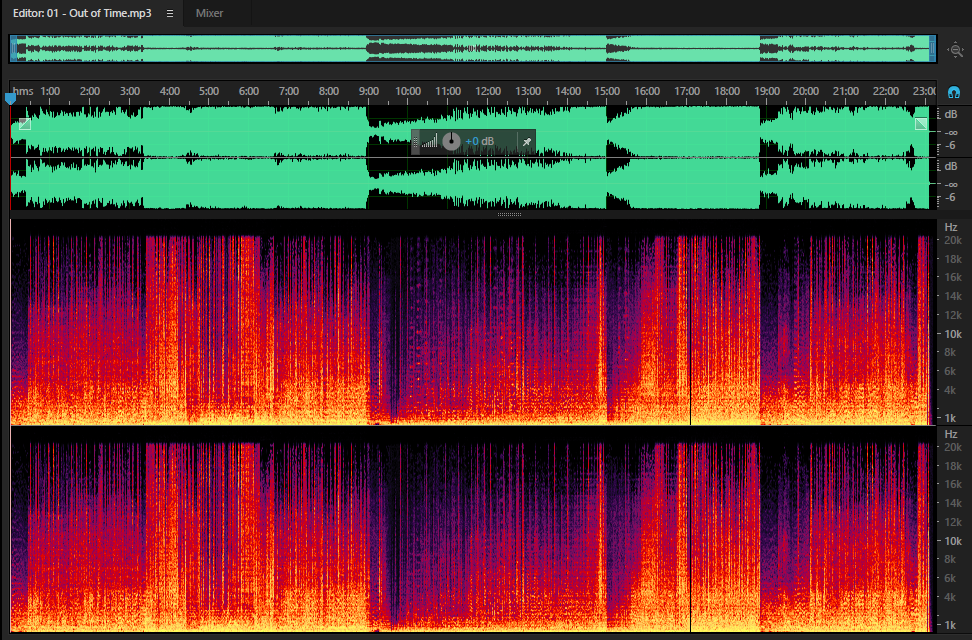Click 10k on the lower frequency scale
This screenshot has width=972, height=640.
(953, 541)
